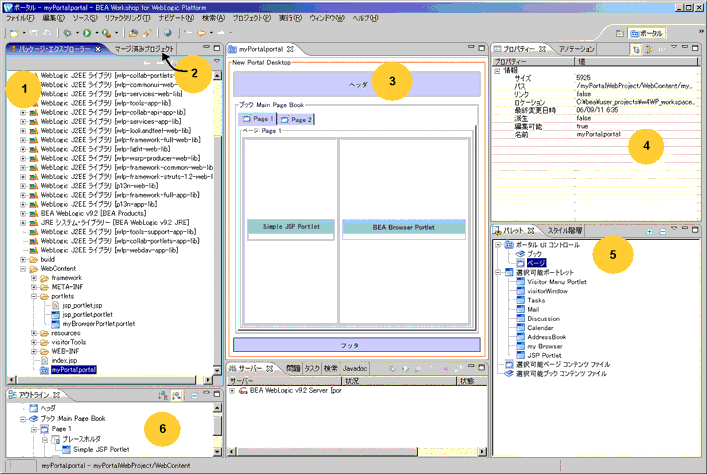Click the フッタ region in the designer

(x=357, y=345)
